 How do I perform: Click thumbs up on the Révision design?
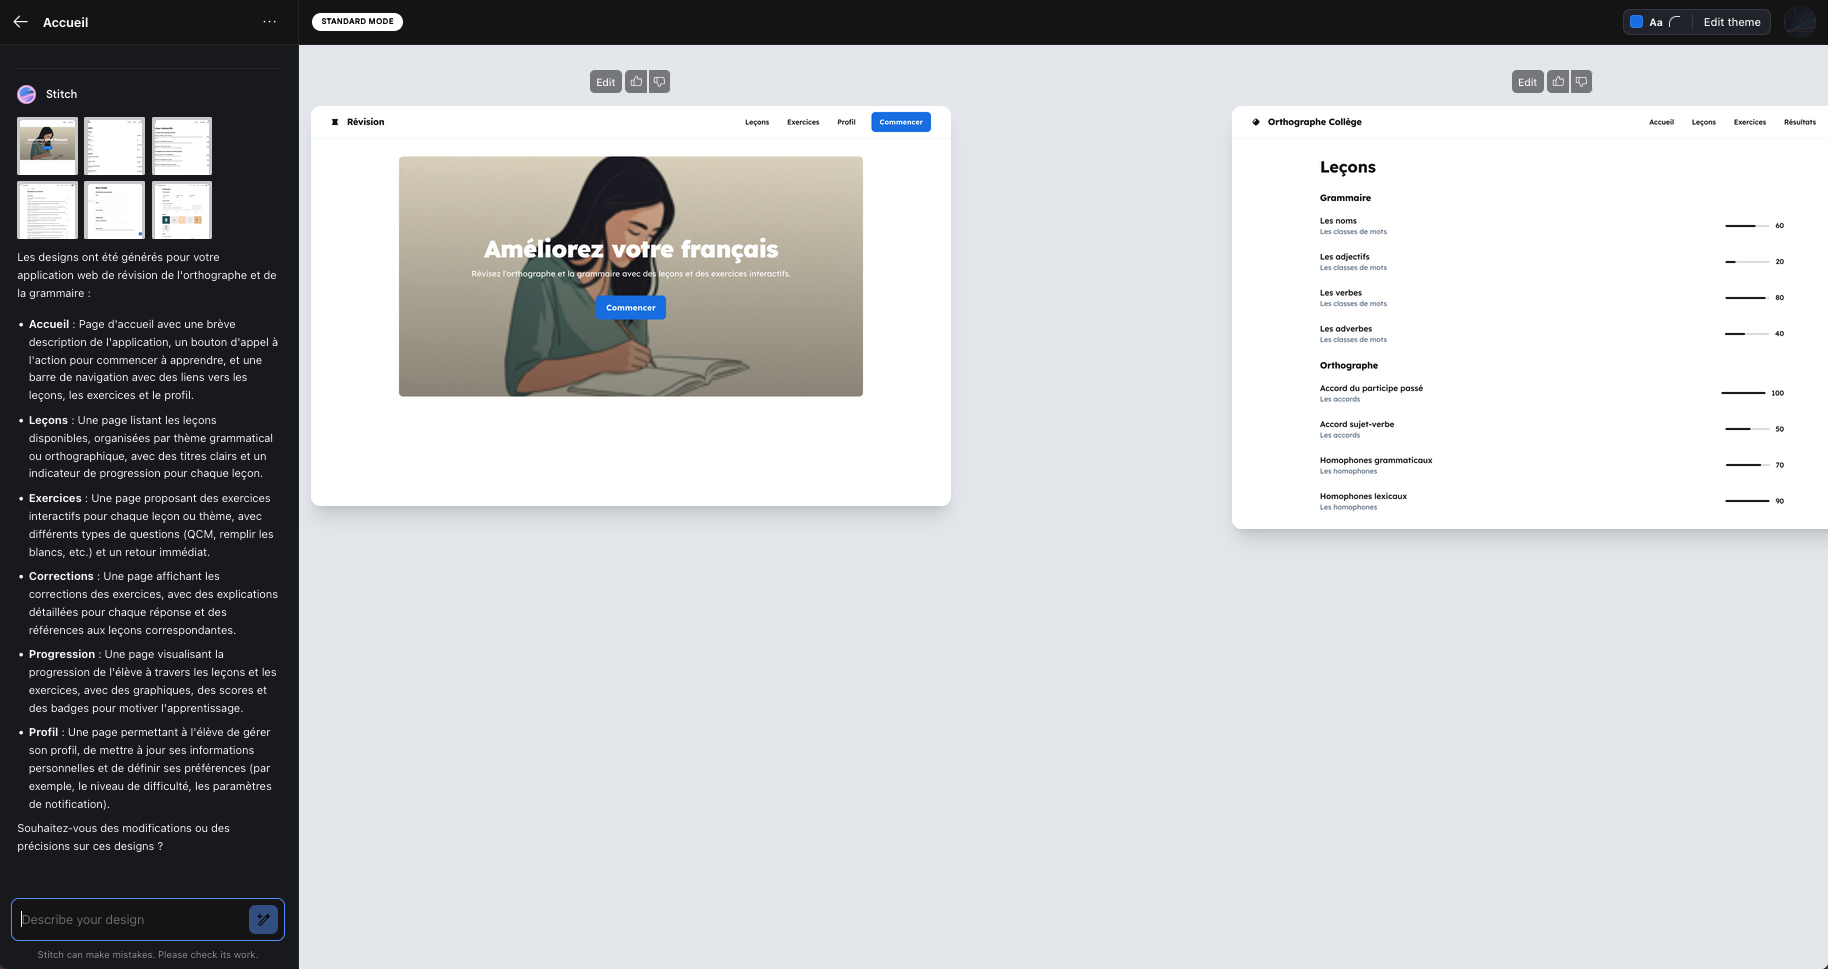point(636,82)
